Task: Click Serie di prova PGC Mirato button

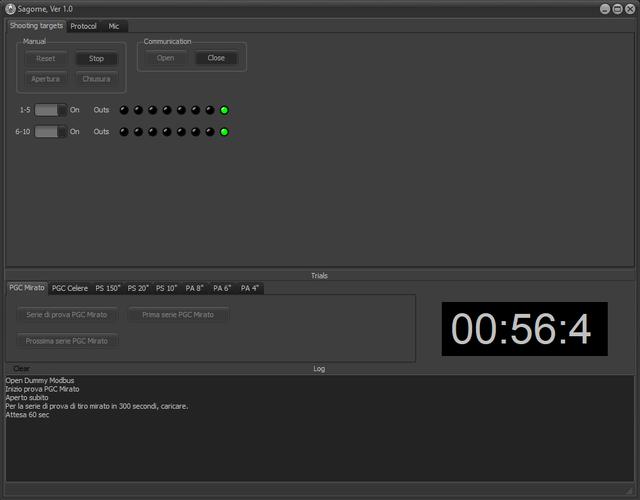Action: click(67, 315)
